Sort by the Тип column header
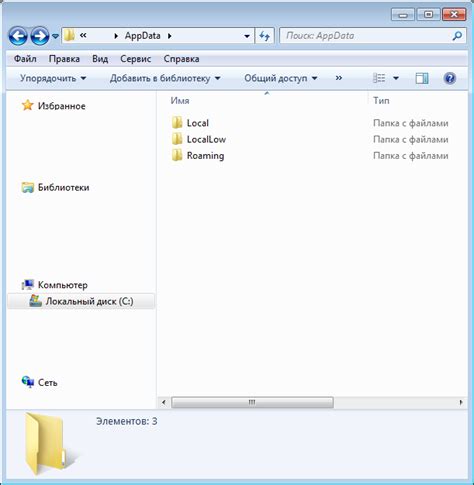This screenshot has width=474, height=485. click(381, 100)
